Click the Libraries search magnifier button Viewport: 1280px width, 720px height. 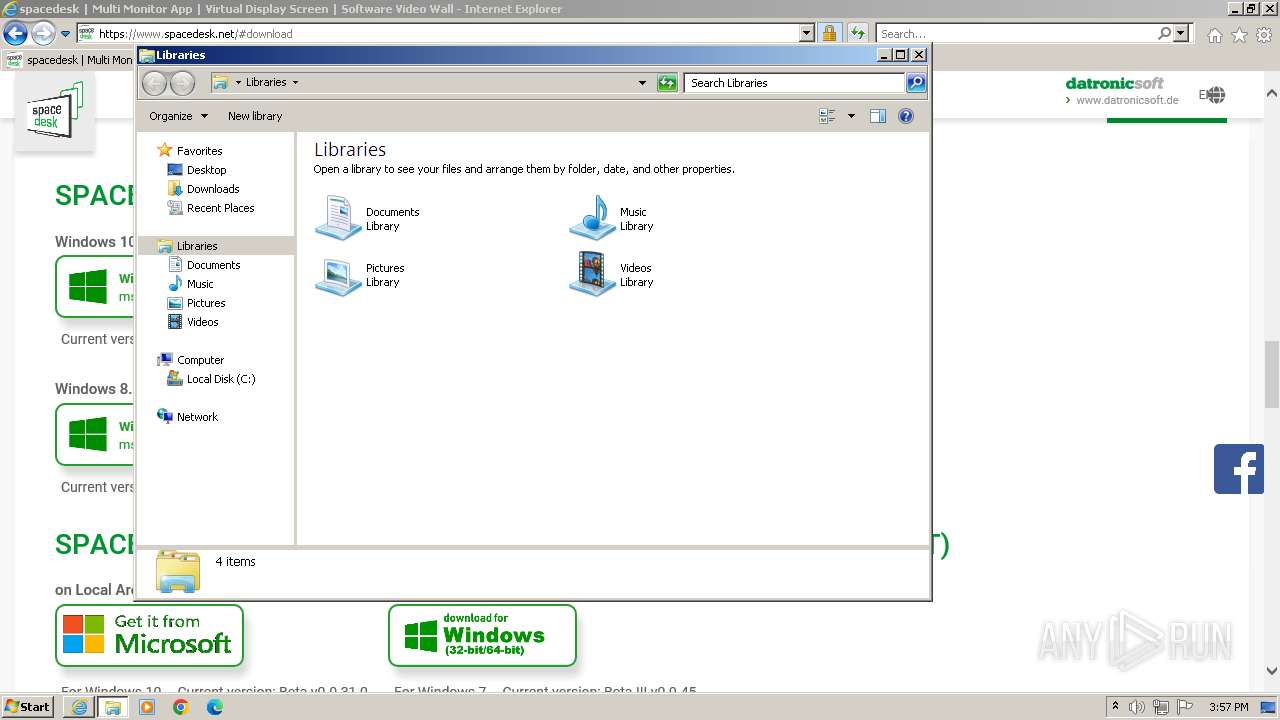pos(916,83)
